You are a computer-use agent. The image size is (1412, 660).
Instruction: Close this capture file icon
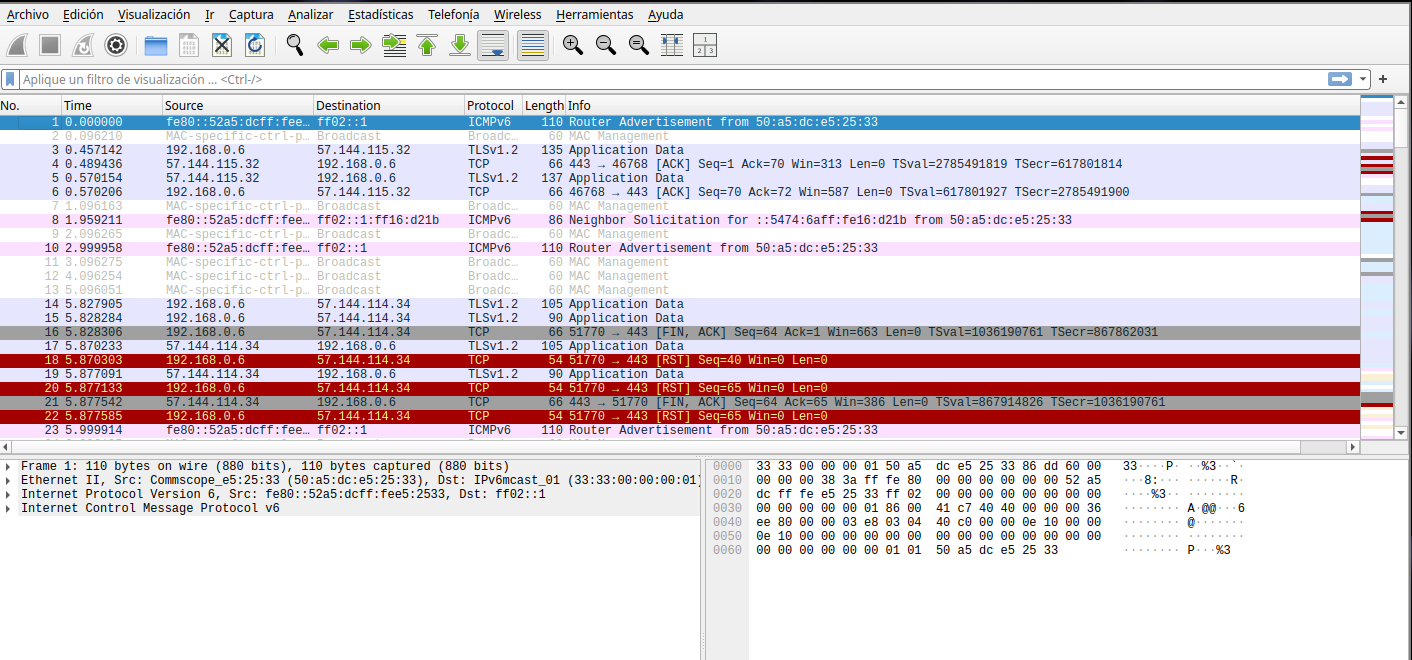[x=222, y=45]
